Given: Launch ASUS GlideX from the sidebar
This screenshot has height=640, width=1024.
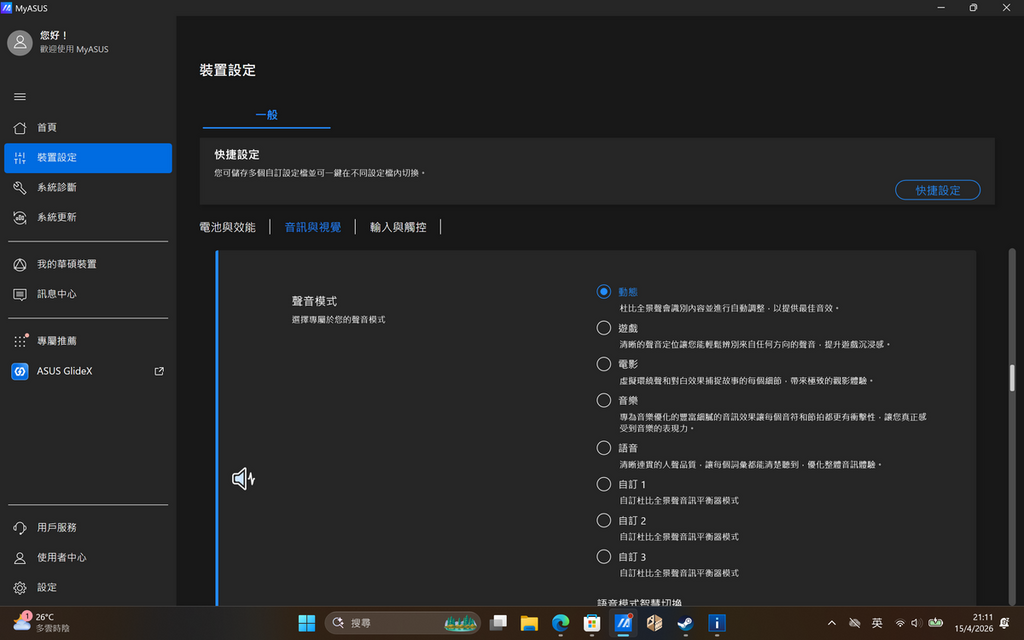Looking at the screenshot, I should (60, 370).
